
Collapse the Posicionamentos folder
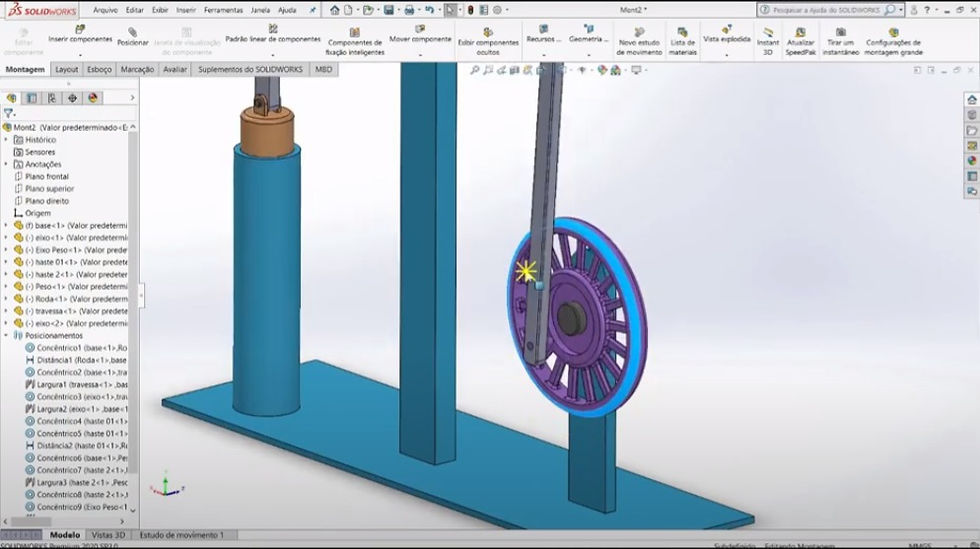point(6,336)
